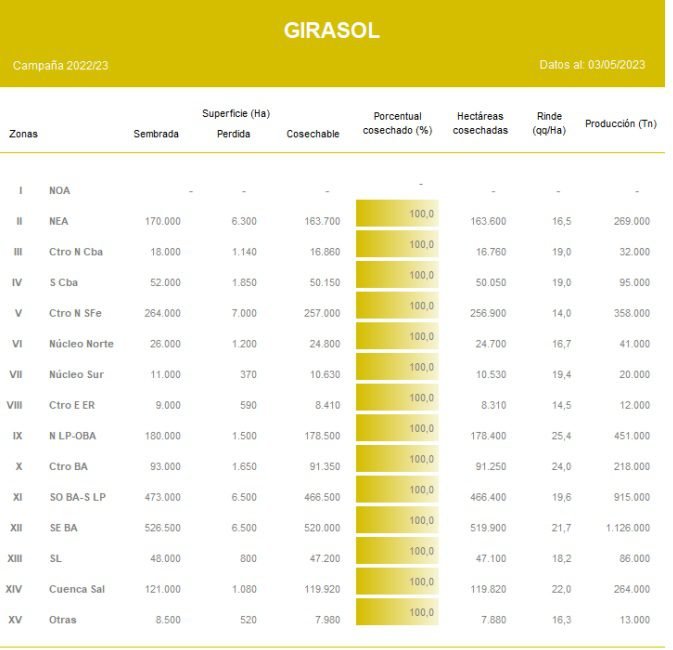Click the Ctro N SFe zone name
This screenshot has height=650, width=673.
coord(75,313)
